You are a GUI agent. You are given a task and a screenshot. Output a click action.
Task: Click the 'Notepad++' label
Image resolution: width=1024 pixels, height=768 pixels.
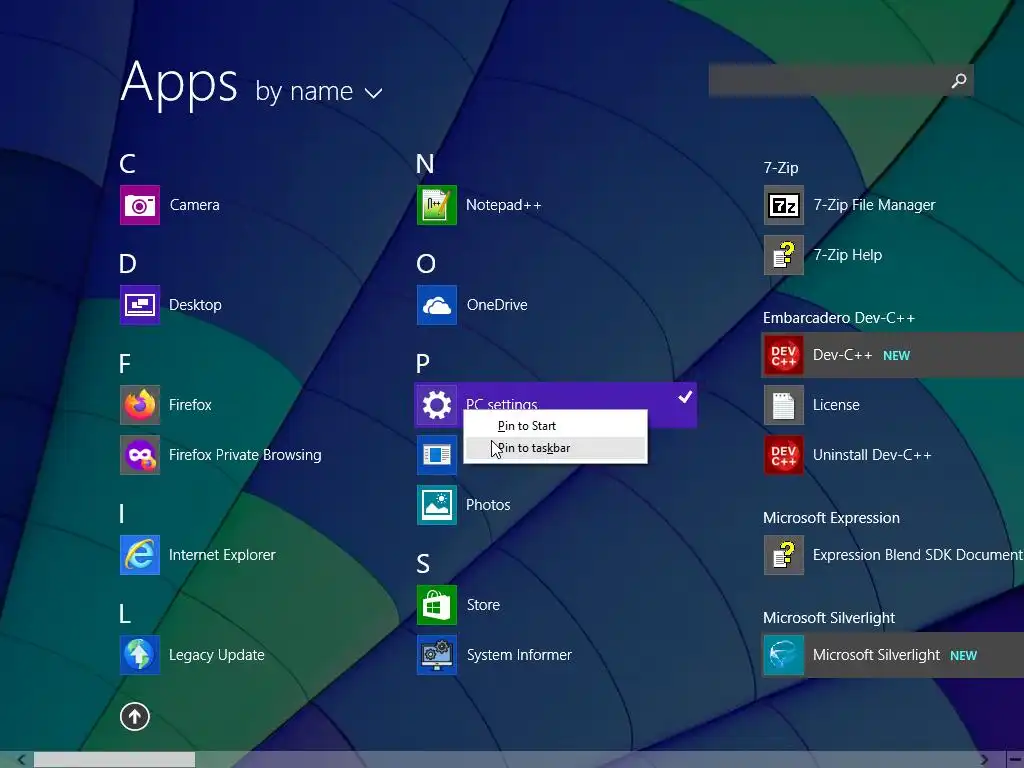[x=504, y=205]
